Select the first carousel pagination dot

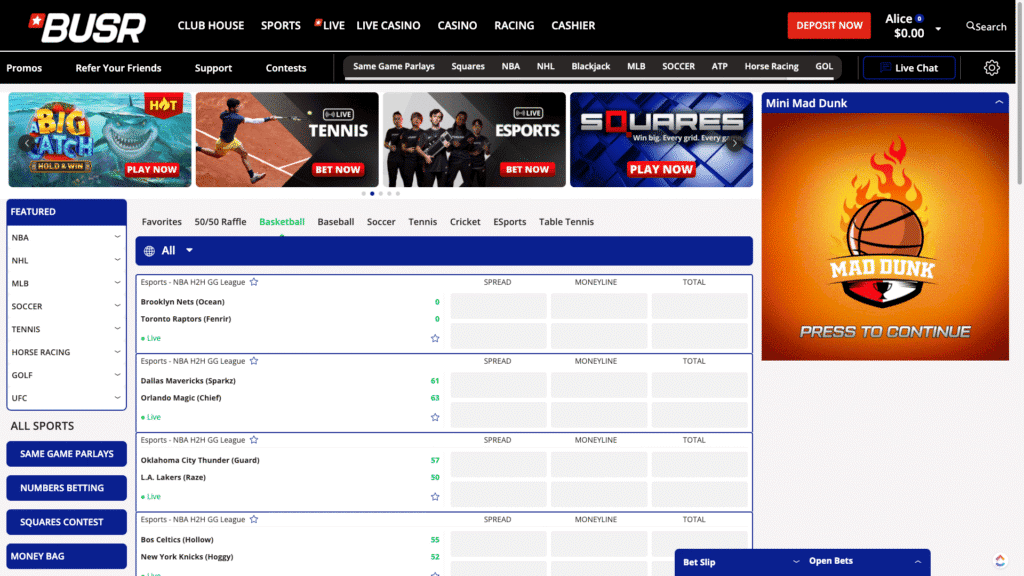point(364,193)
